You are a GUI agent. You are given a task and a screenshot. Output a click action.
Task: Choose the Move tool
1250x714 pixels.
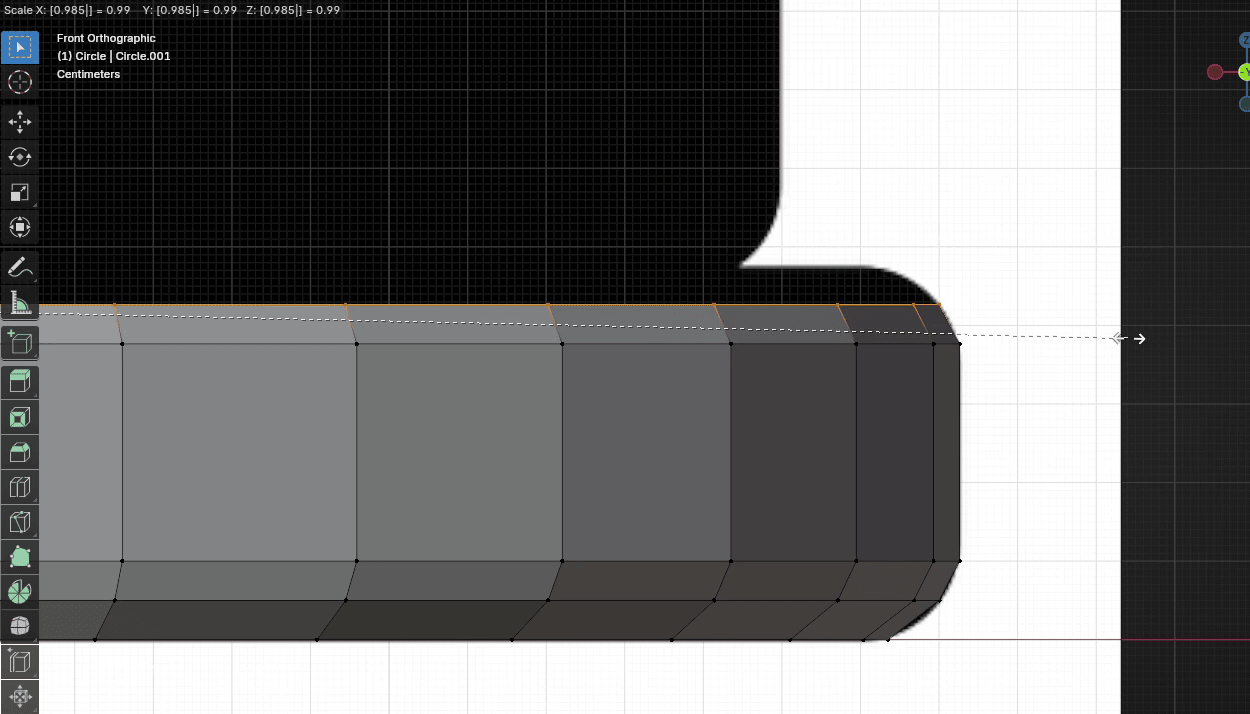coord(20,122)
